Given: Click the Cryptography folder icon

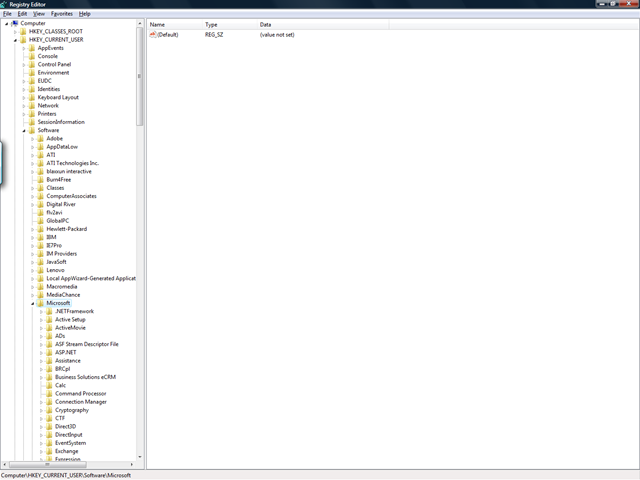Looking at the screenshot, I should click(x=49, y=410).
